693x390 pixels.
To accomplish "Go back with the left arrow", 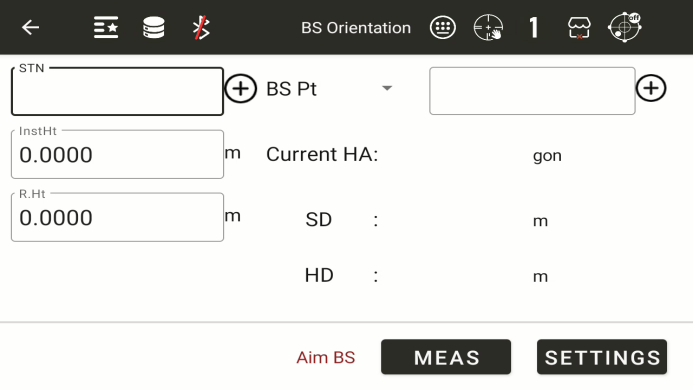I will click(30, 27).
